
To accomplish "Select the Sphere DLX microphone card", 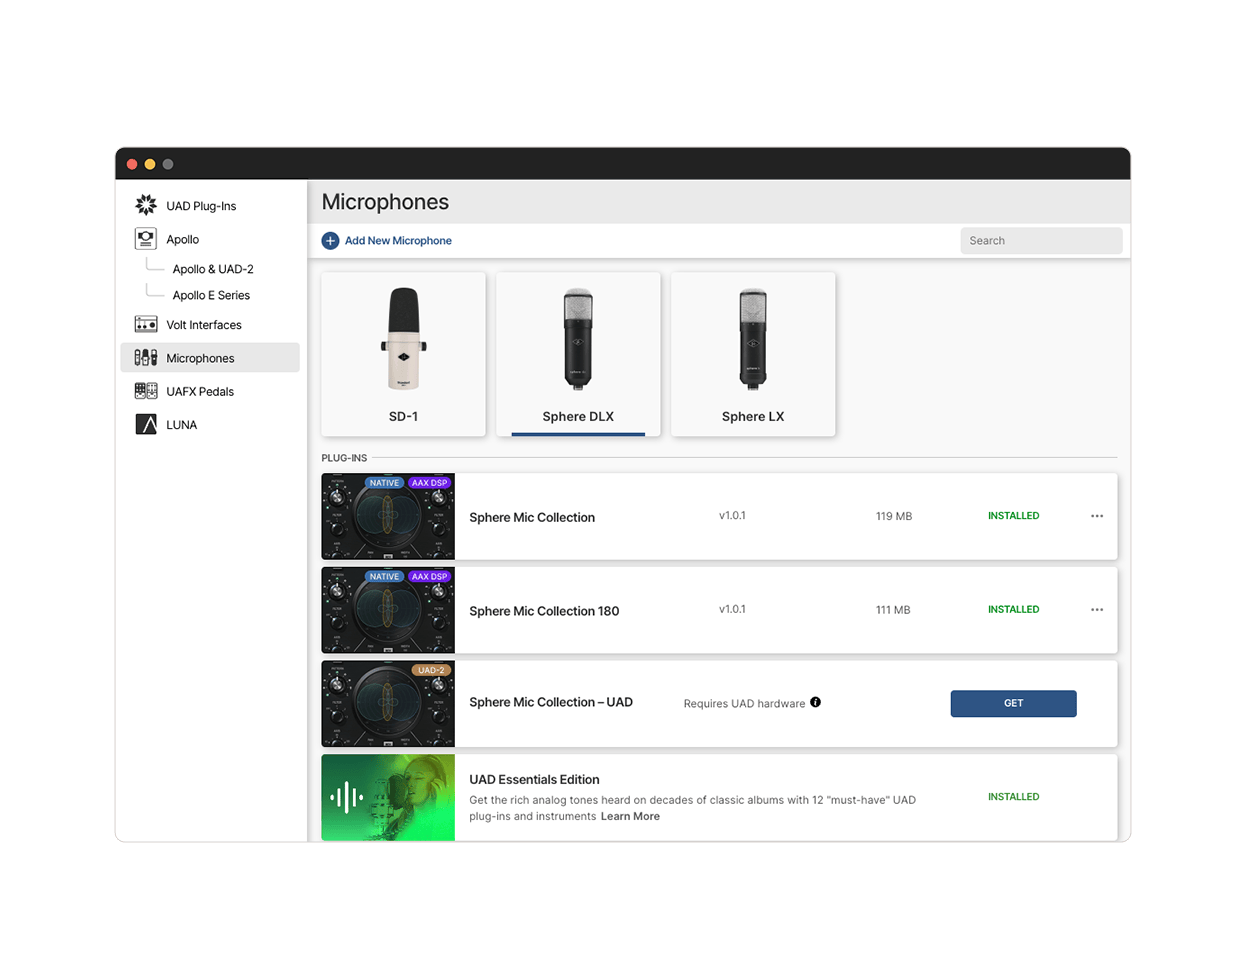I will pos(578,354).
